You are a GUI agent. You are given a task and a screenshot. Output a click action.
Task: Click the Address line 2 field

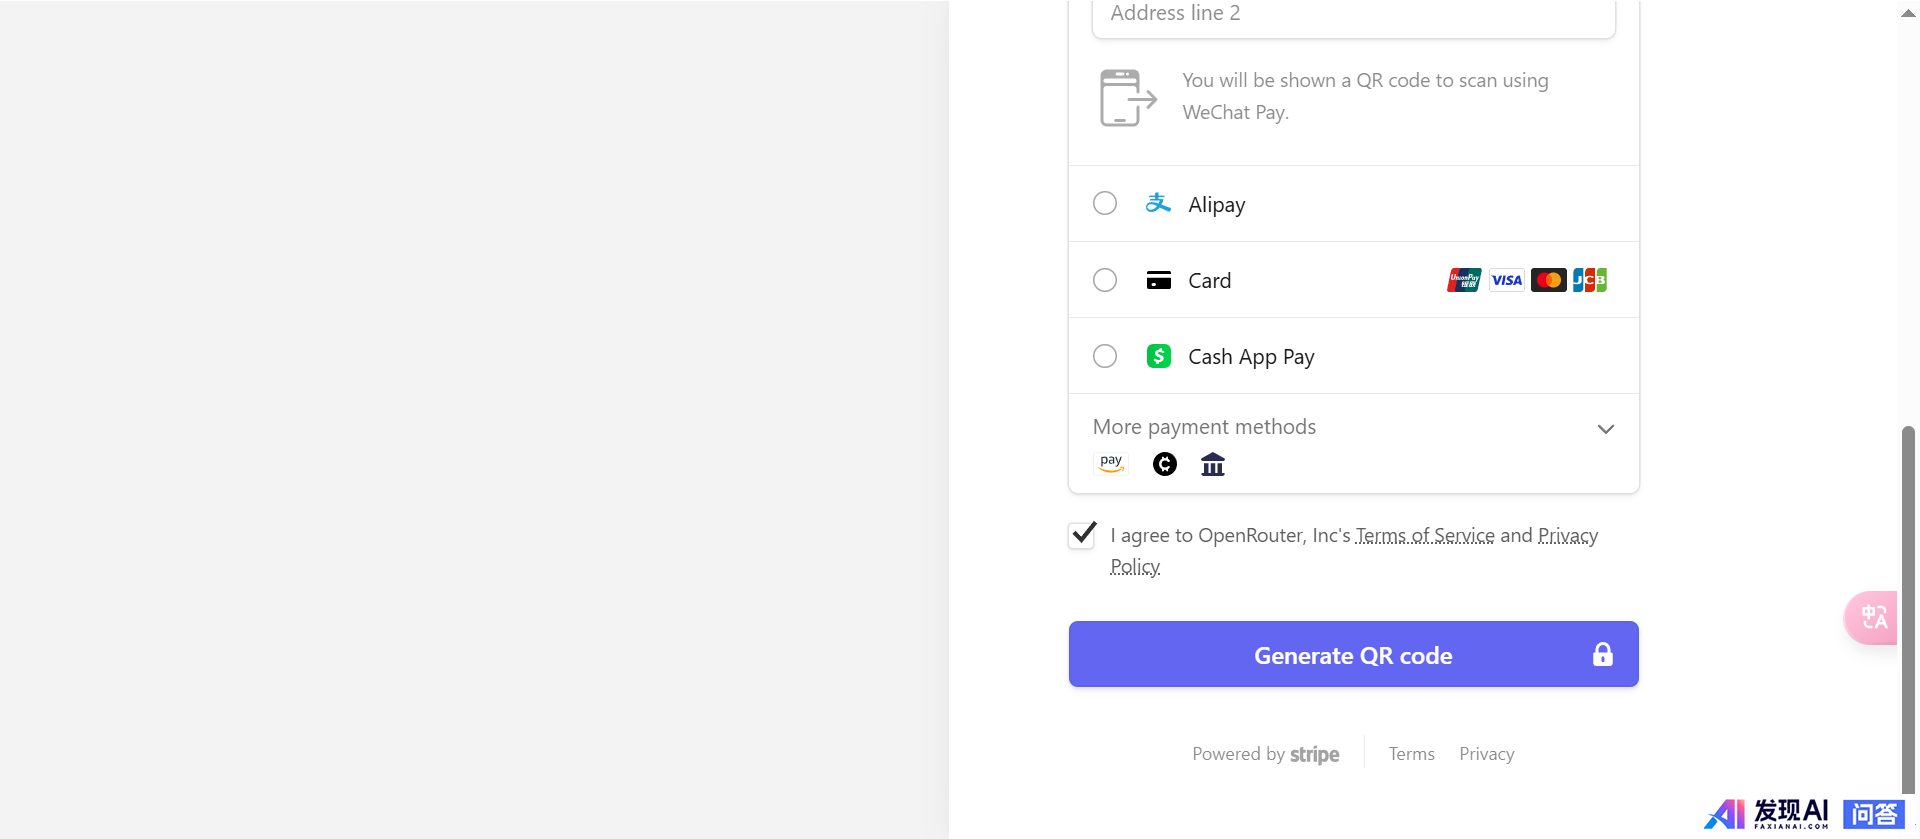tap(1353, 17)
